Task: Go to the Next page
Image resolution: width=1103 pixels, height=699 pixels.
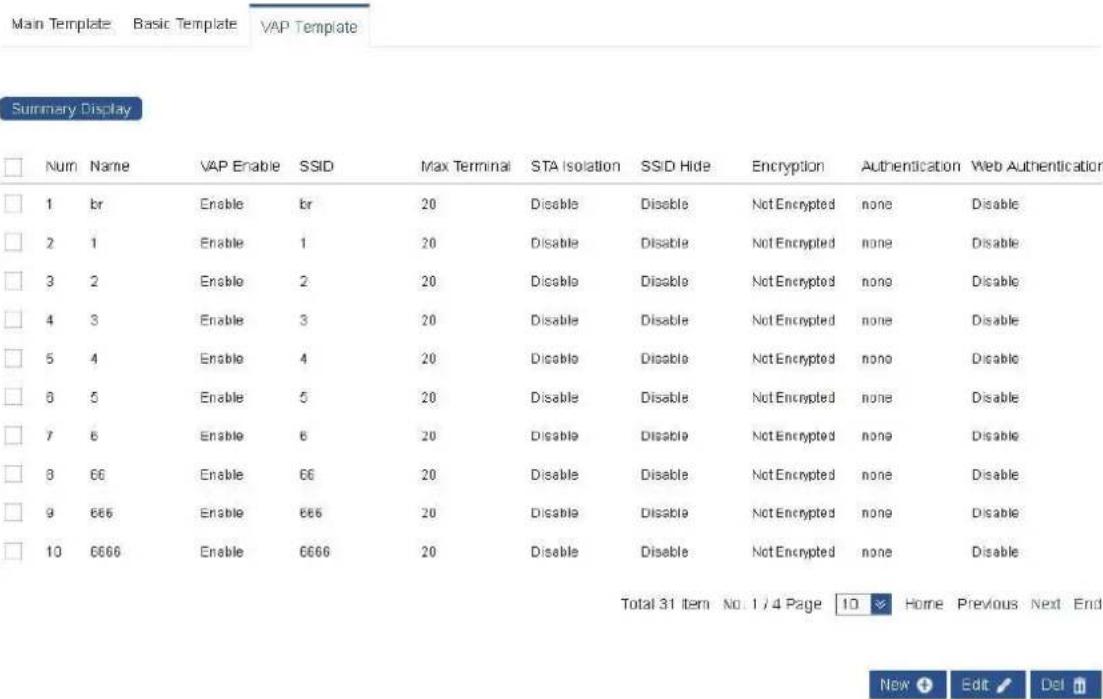Action: point(1045,604)
